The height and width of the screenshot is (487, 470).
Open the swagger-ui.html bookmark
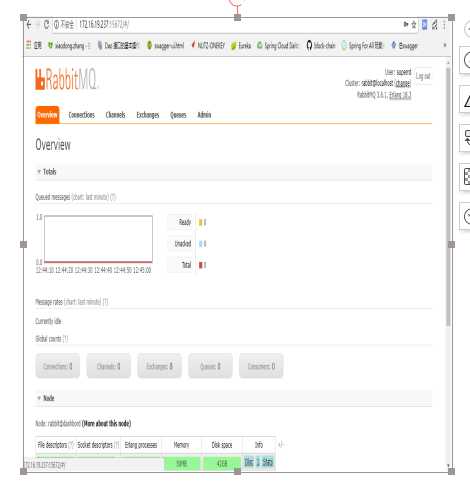click(x=166, y=45)
